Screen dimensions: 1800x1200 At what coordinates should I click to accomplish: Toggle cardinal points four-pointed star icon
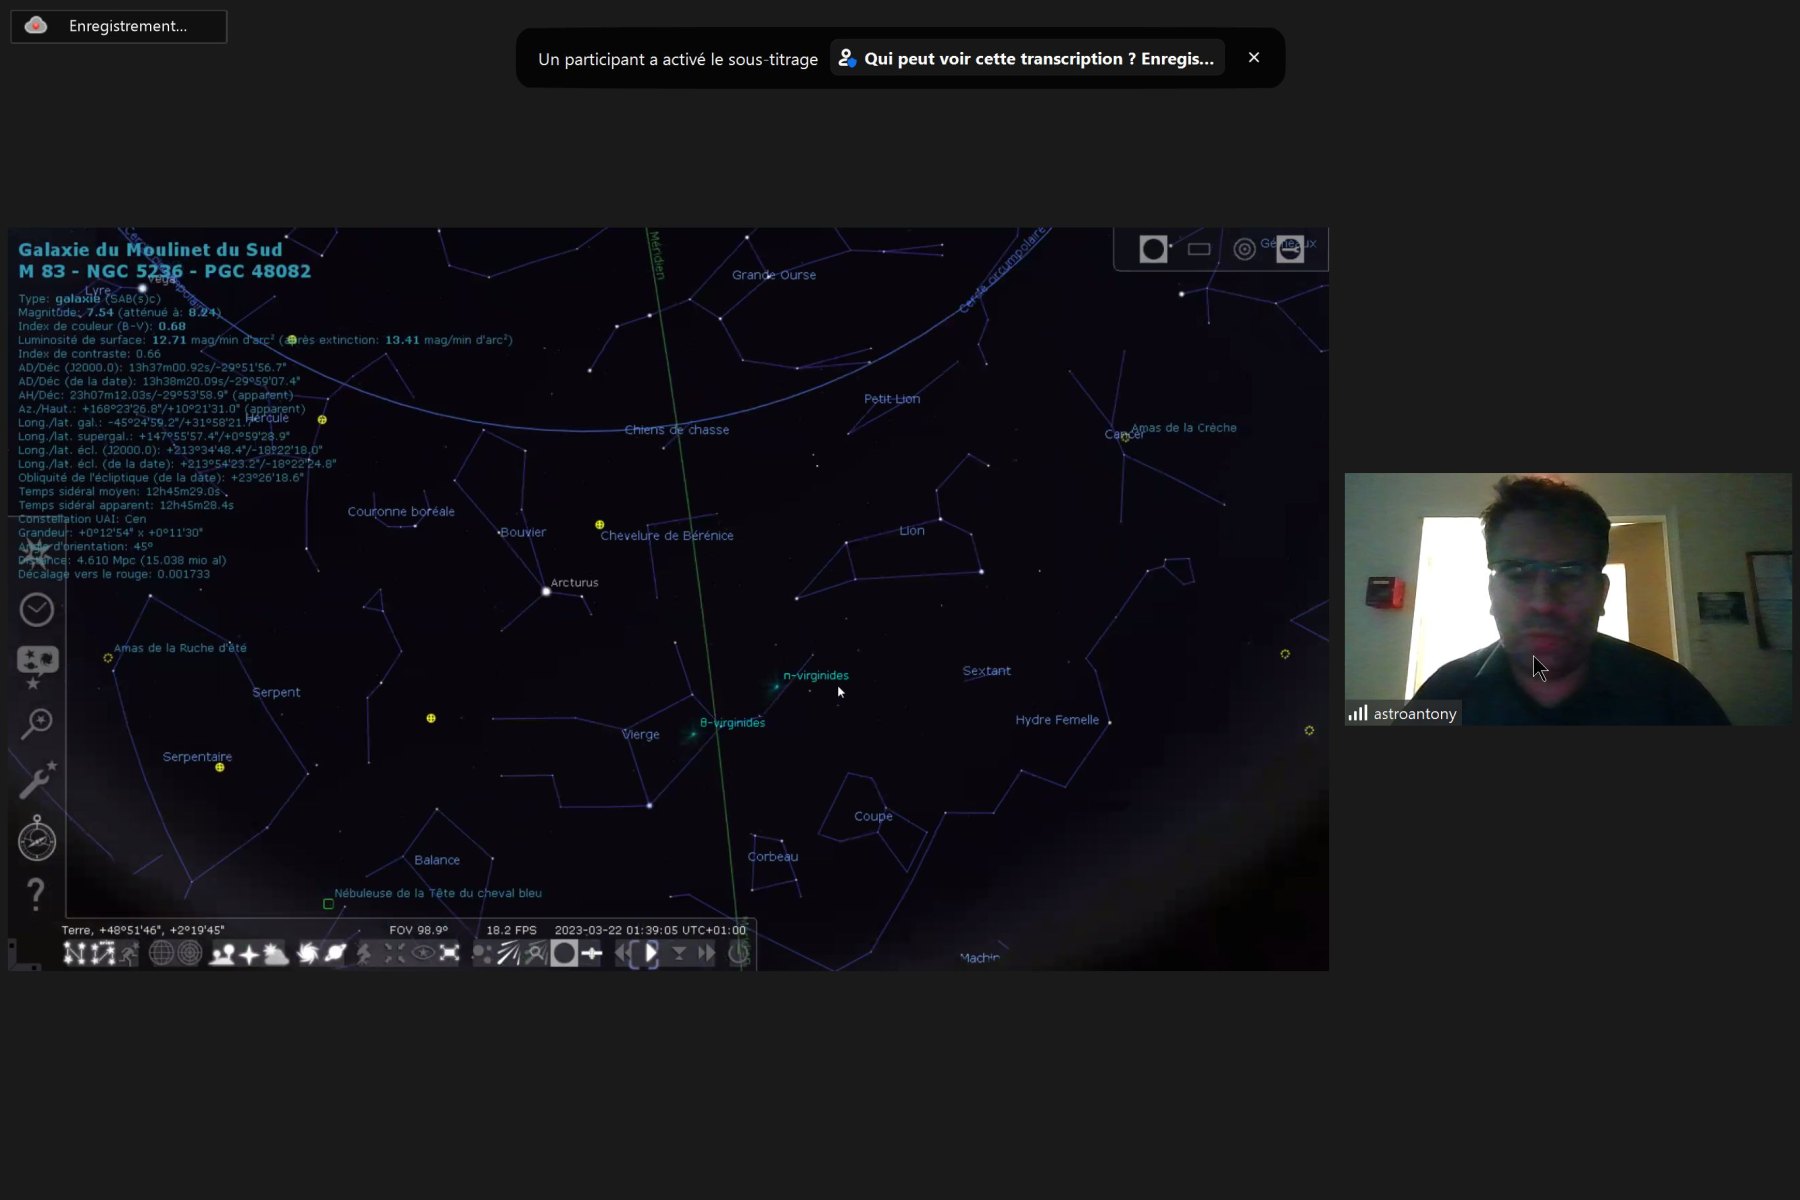tap(249, 954)
